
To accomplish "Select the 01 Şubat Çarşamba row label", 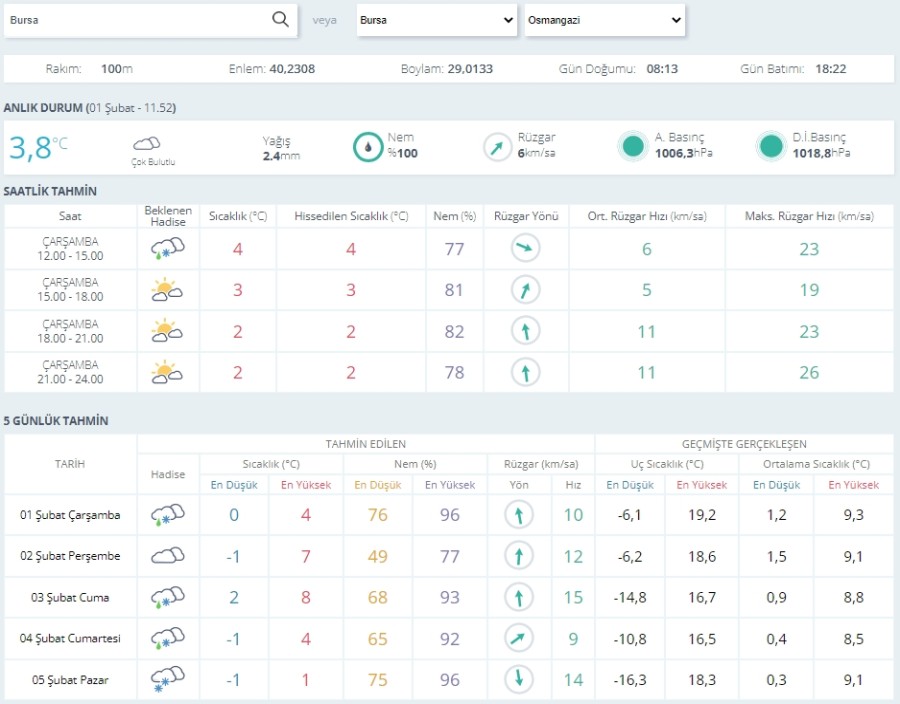I will pos(70,515).
